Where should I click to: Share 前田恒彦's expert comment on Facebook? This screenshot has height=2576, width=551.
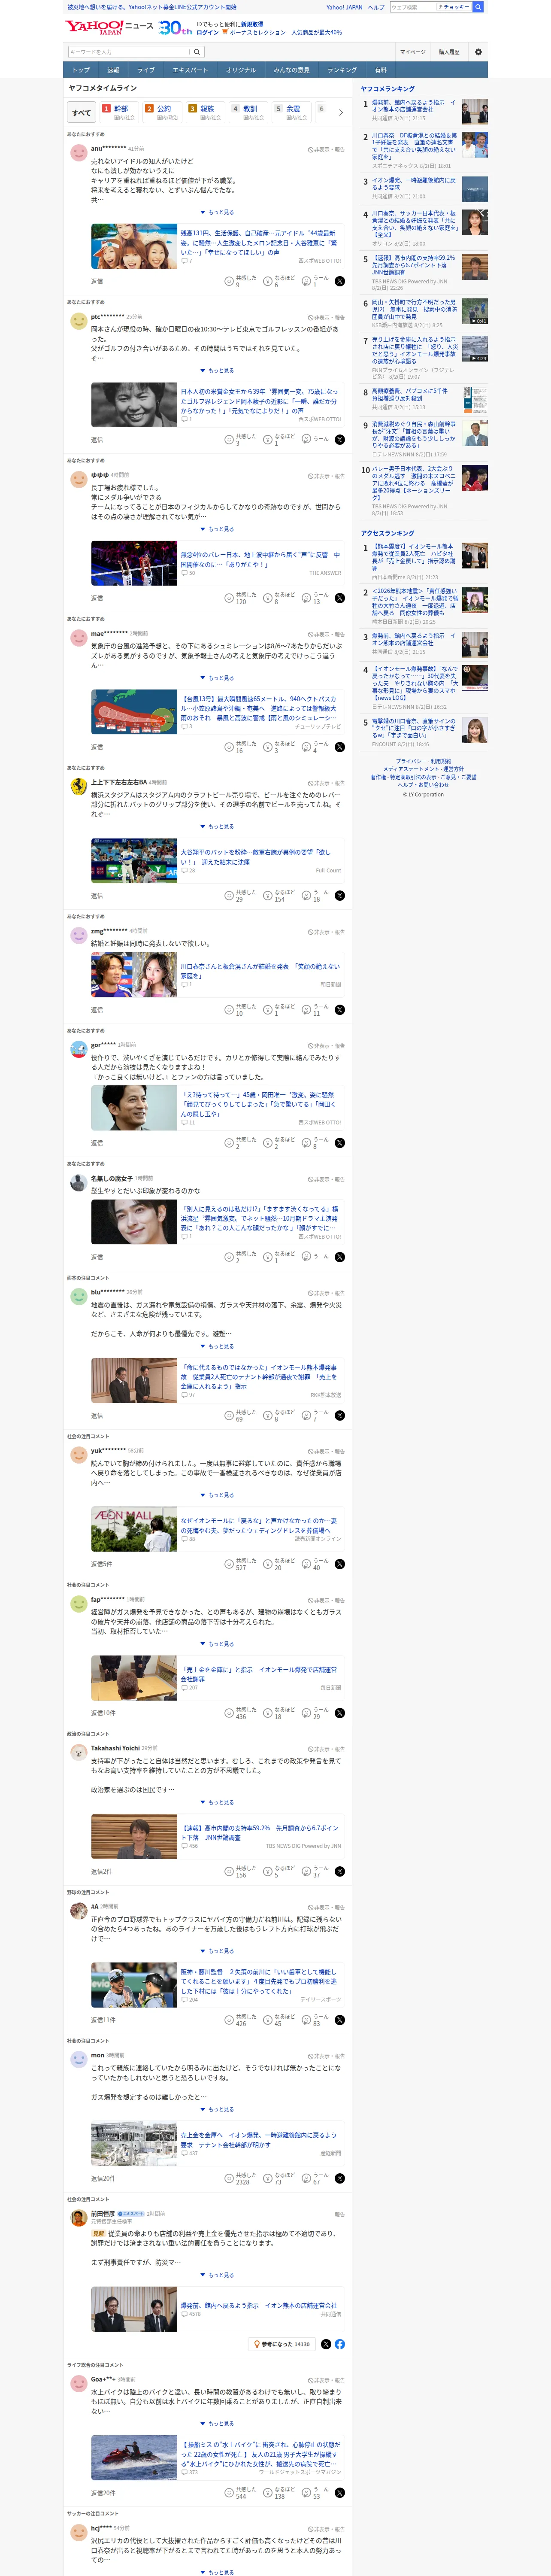point(340,2344)
